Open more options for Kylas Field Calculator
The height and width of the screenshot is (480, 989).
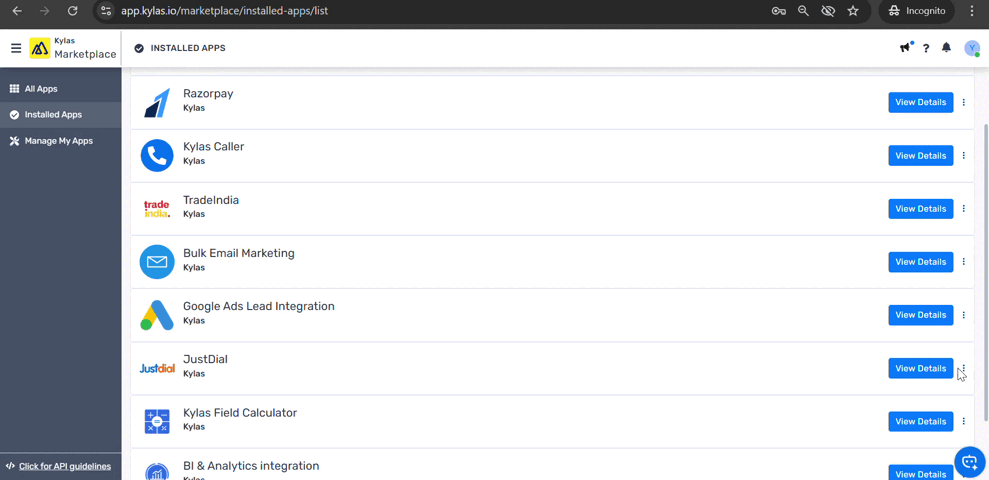click(964, 421)
